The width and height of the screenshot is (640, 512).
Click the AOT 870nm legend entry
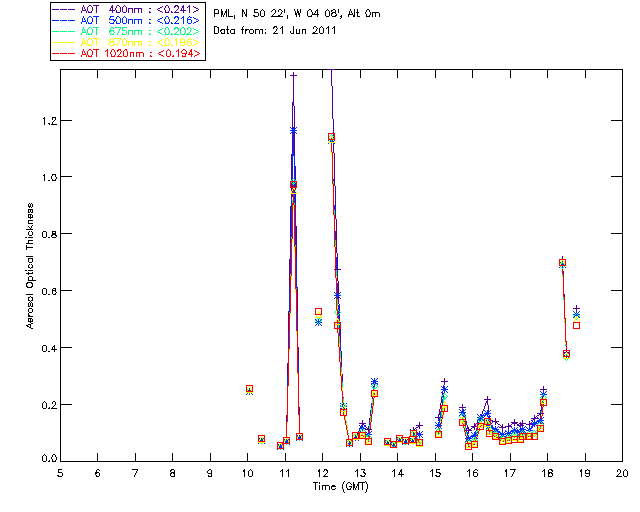pos(127,42)
